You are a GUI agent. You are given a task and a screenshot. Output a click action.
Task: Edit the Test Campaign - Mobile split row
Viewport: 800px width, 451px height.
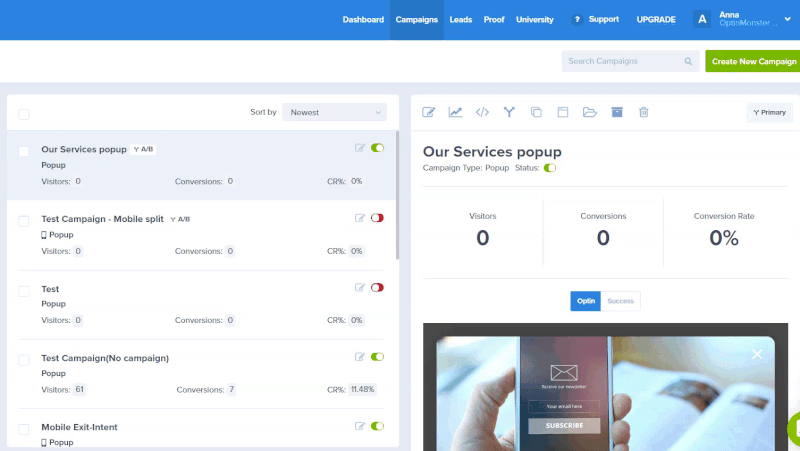tap(360, 218)
